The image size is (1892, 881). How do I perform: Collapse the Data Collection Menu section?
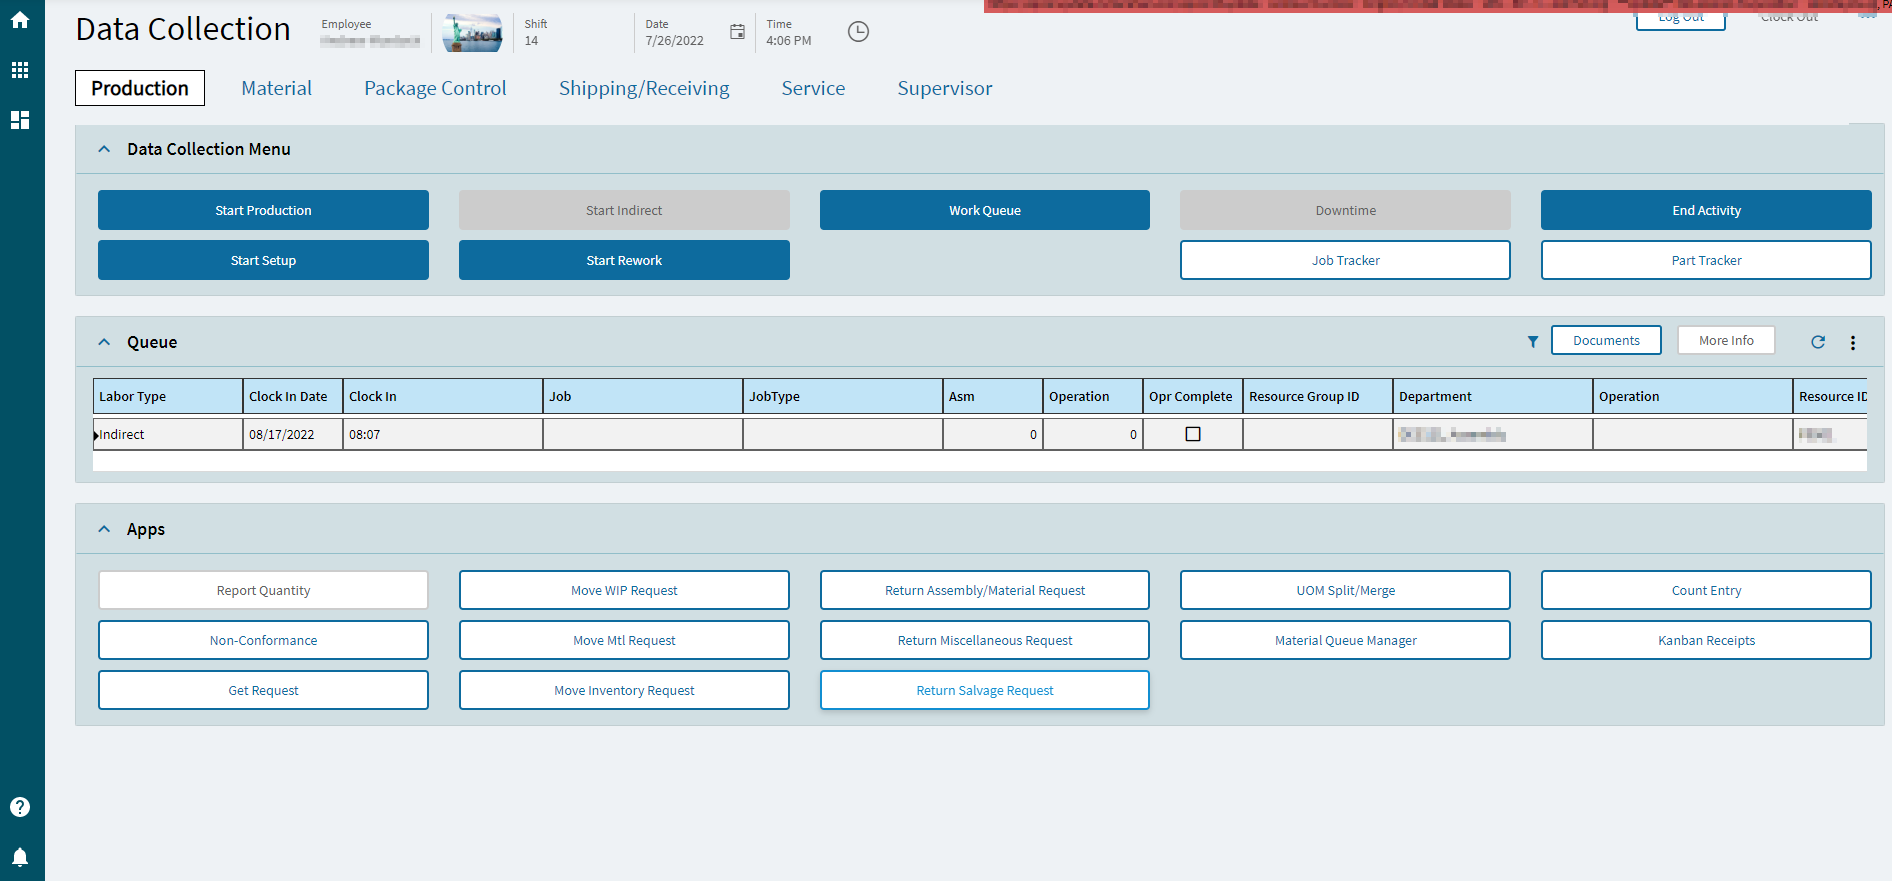[104, 149]
